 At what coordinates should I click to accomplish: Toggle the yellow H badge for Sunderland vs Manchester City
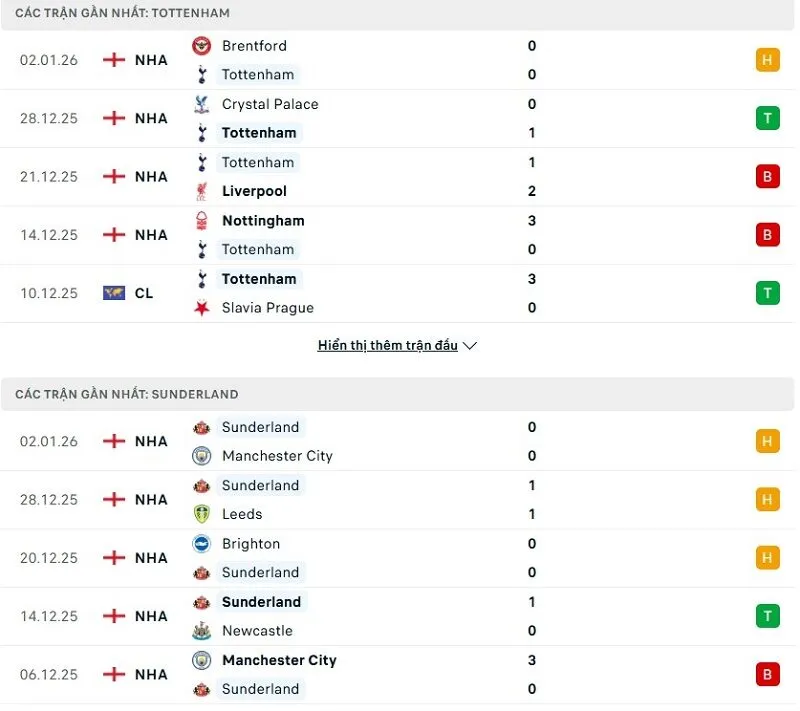[x=767, y=440]
